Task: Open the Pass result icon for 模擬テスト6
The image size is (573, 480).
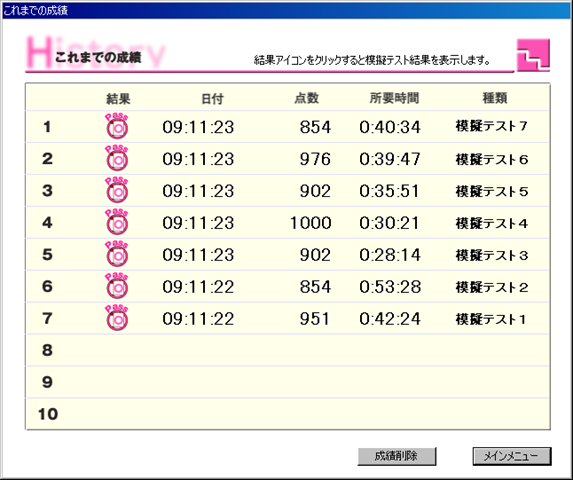Action: pos(117,158)
